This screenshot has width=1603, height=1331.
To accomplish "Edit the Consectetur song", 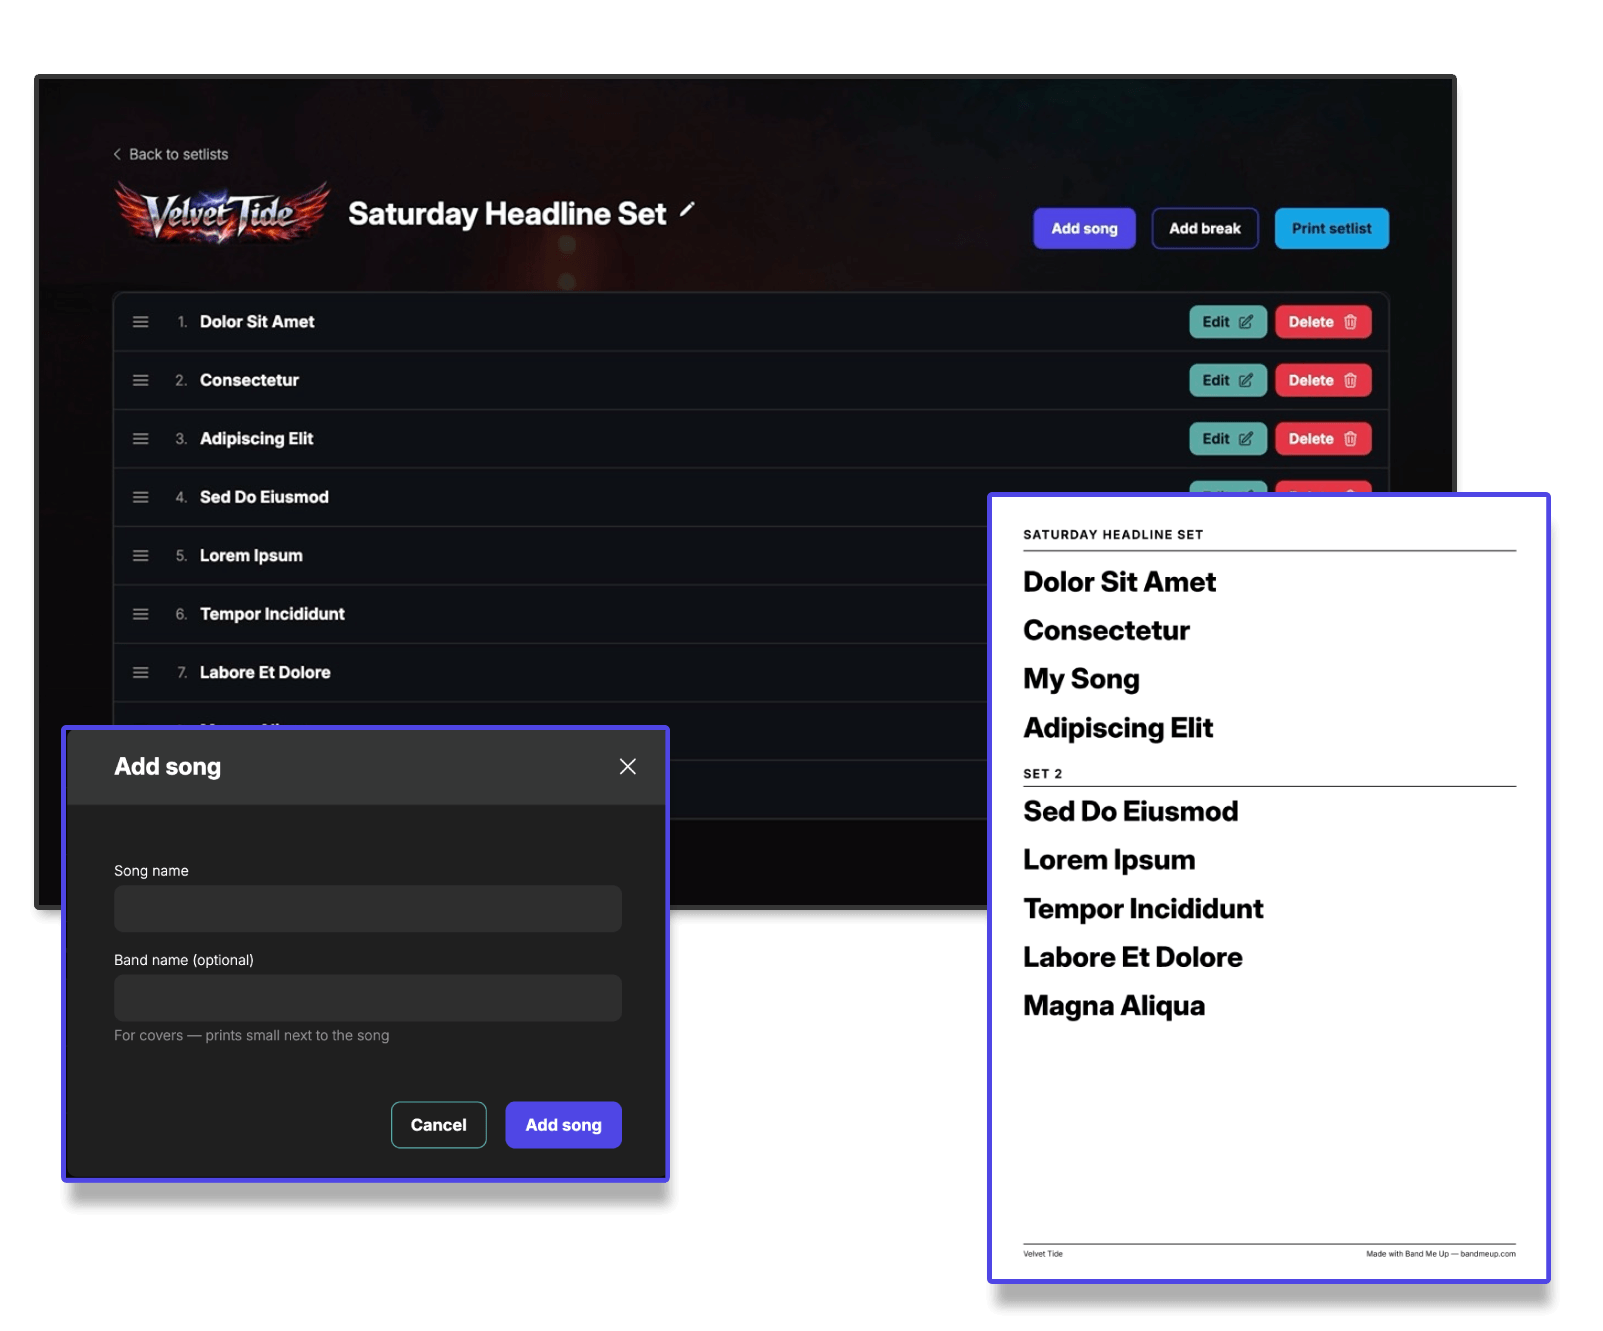I will 1228,380.
